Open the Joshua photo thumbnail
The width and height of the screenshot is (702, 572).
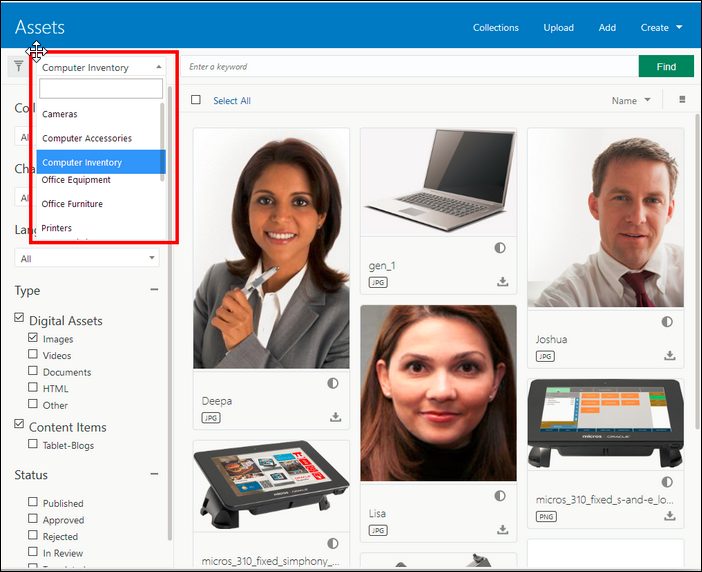tap(605, 218)
